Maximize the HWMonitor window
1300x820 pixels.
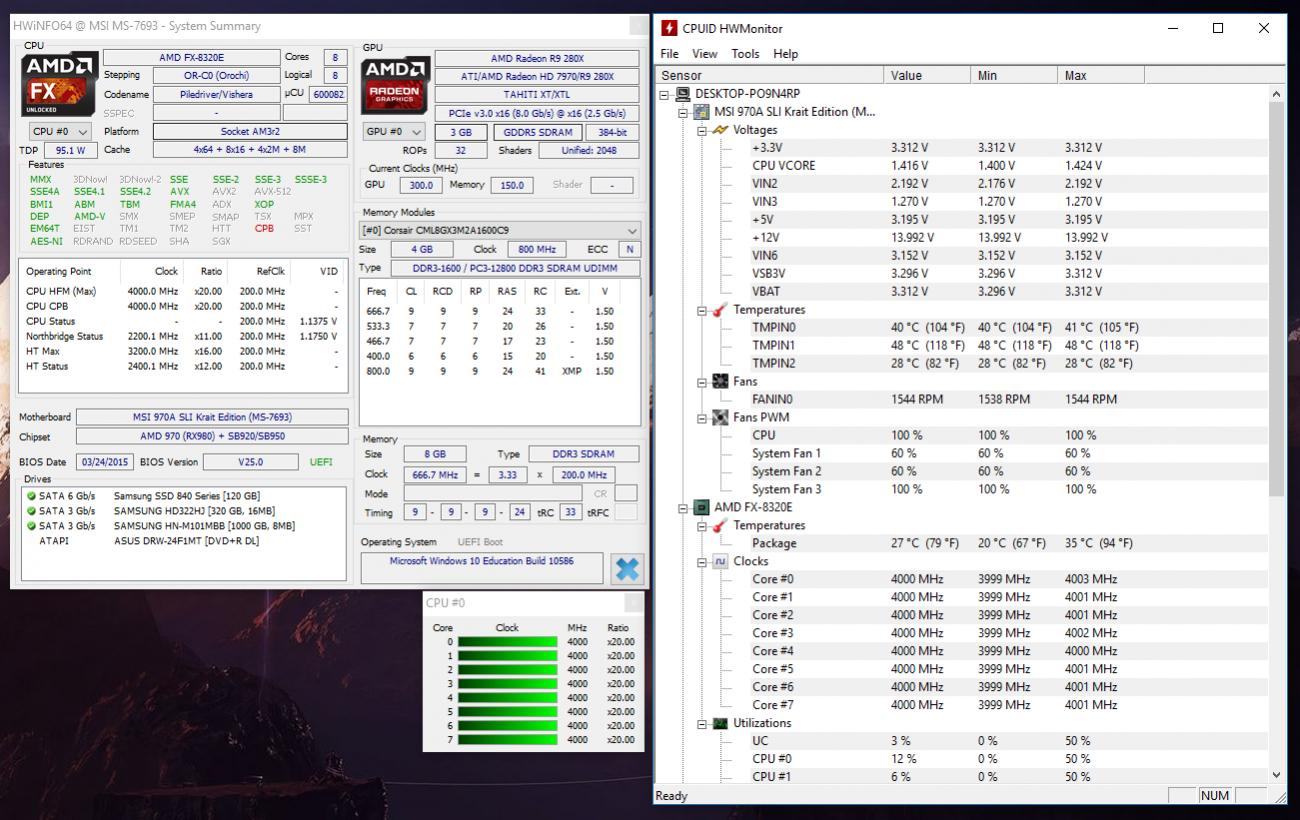click(1218, 28)
